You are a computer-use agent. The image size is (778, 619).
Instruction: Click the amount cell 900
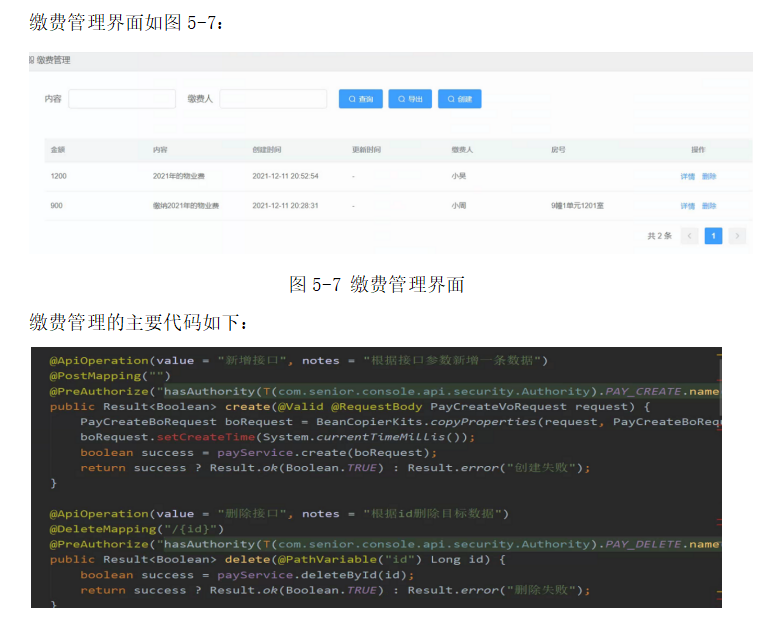[56, 205]
